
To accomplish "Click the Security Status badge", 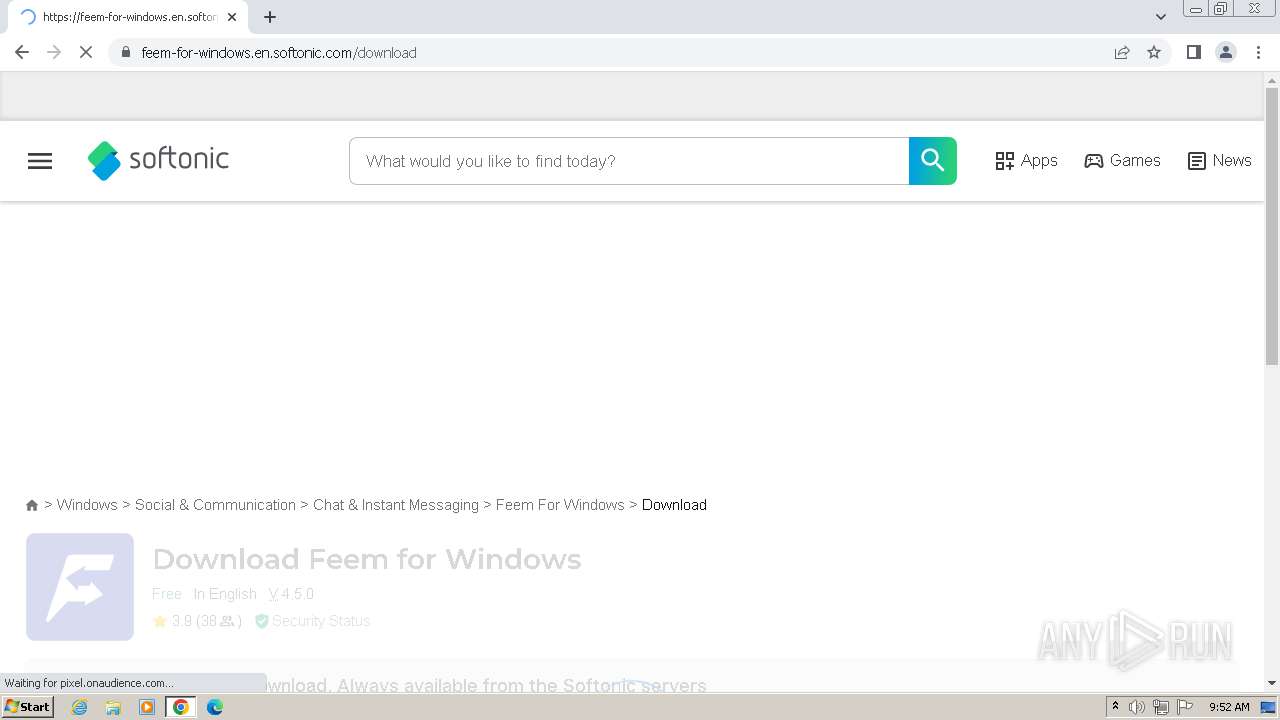I will [x=312, y=621].
